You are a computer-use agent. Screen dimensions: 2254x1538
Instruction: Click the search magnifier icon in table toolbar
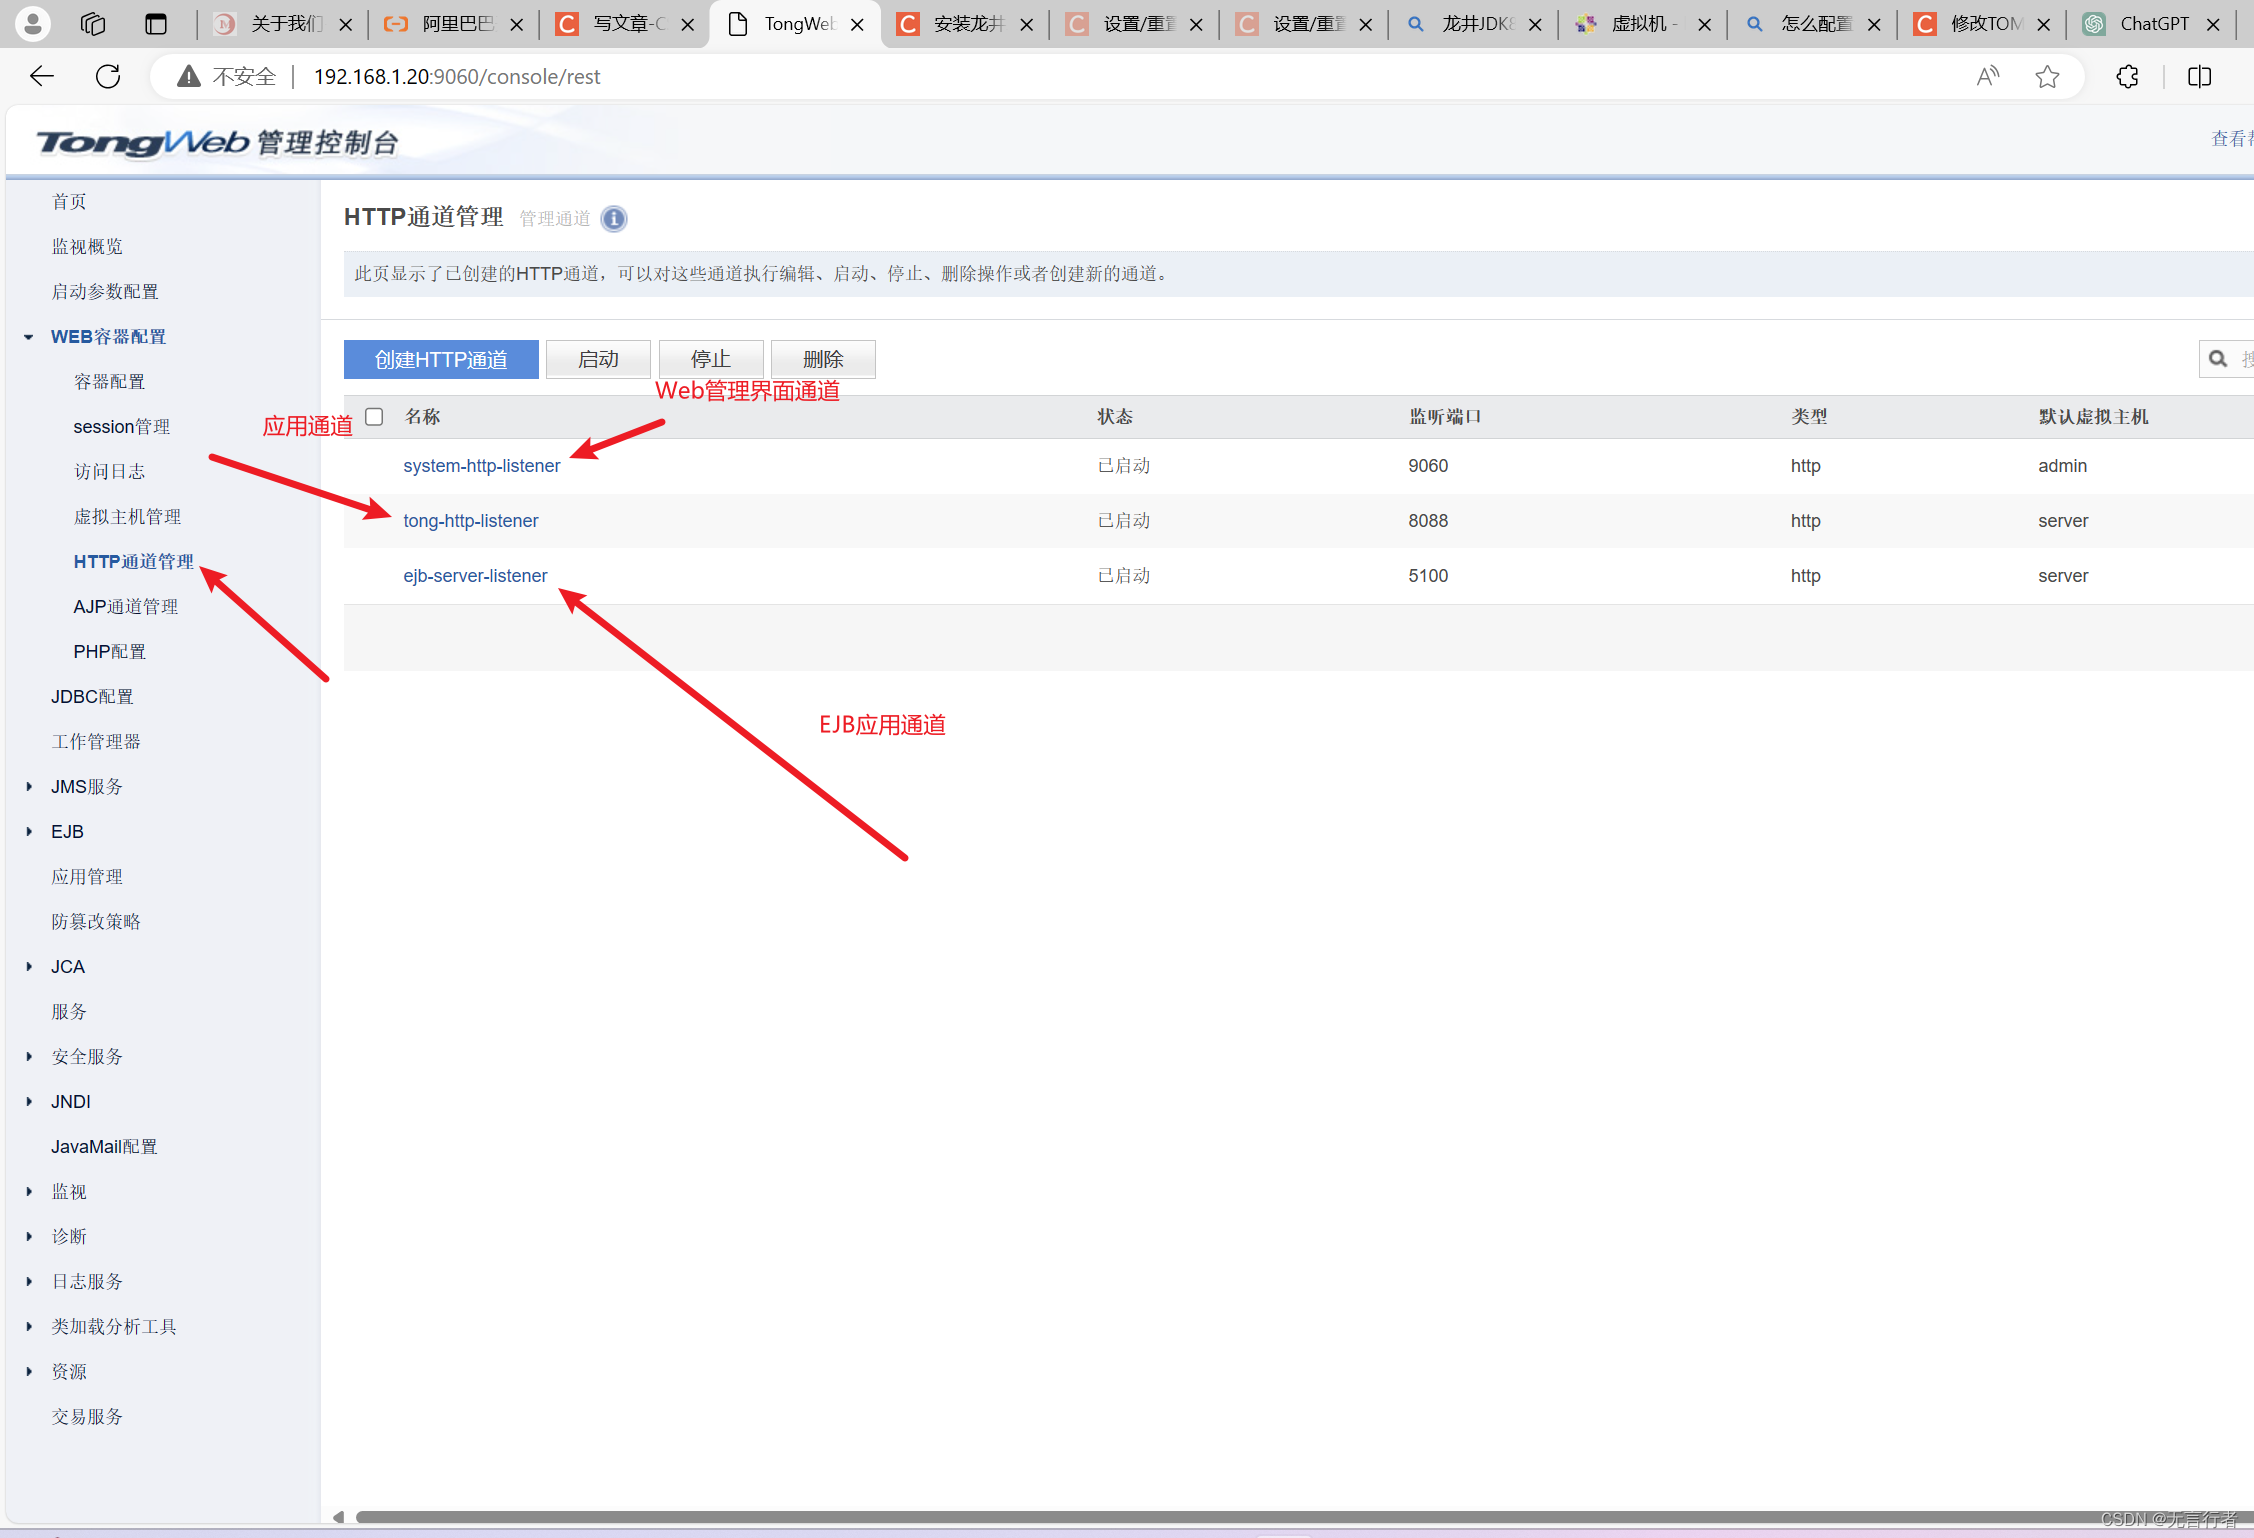point(2218,359)
